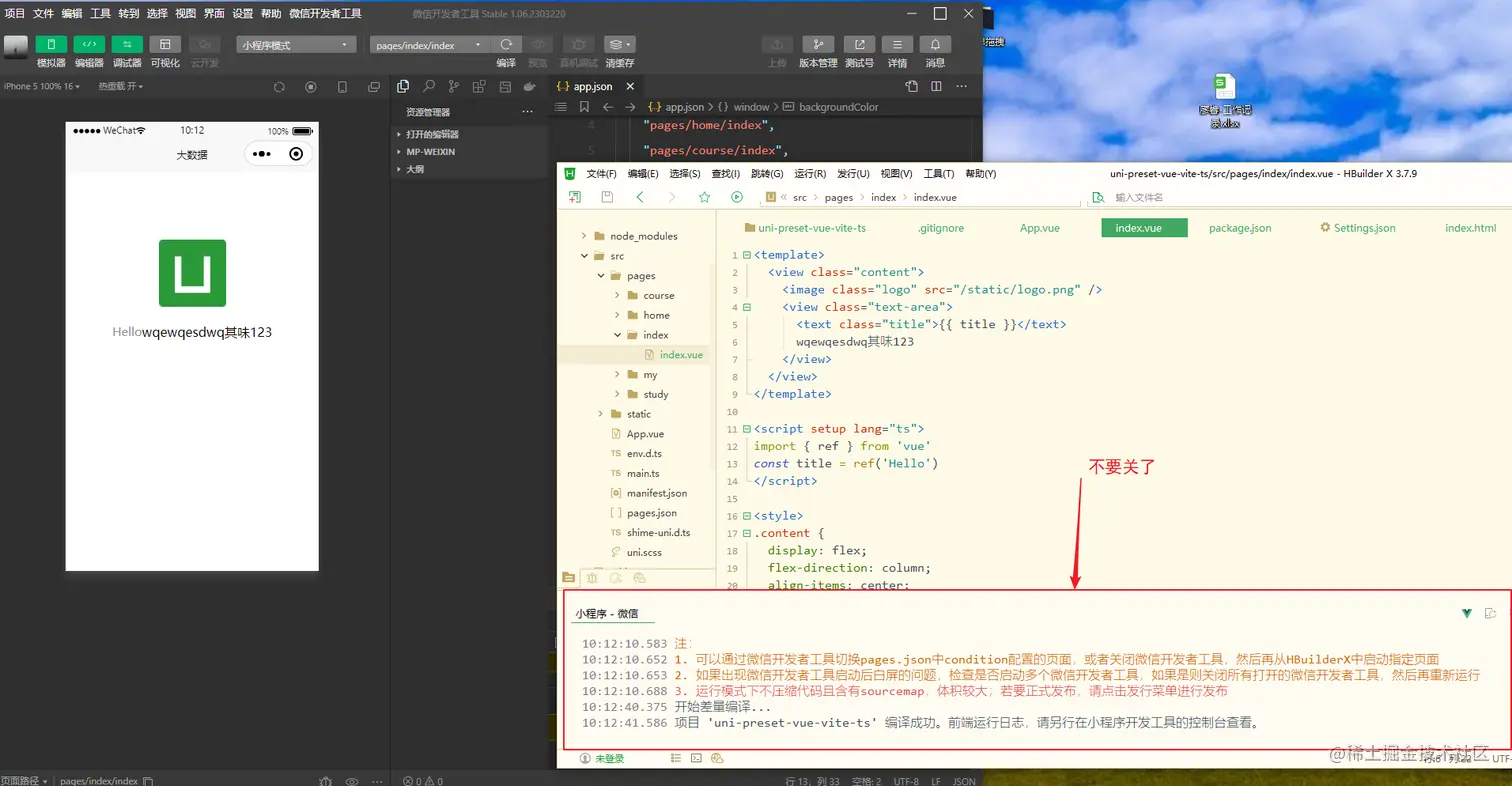
Task: Click the test account (测试号) icon
Action: (x=859, y=45)
